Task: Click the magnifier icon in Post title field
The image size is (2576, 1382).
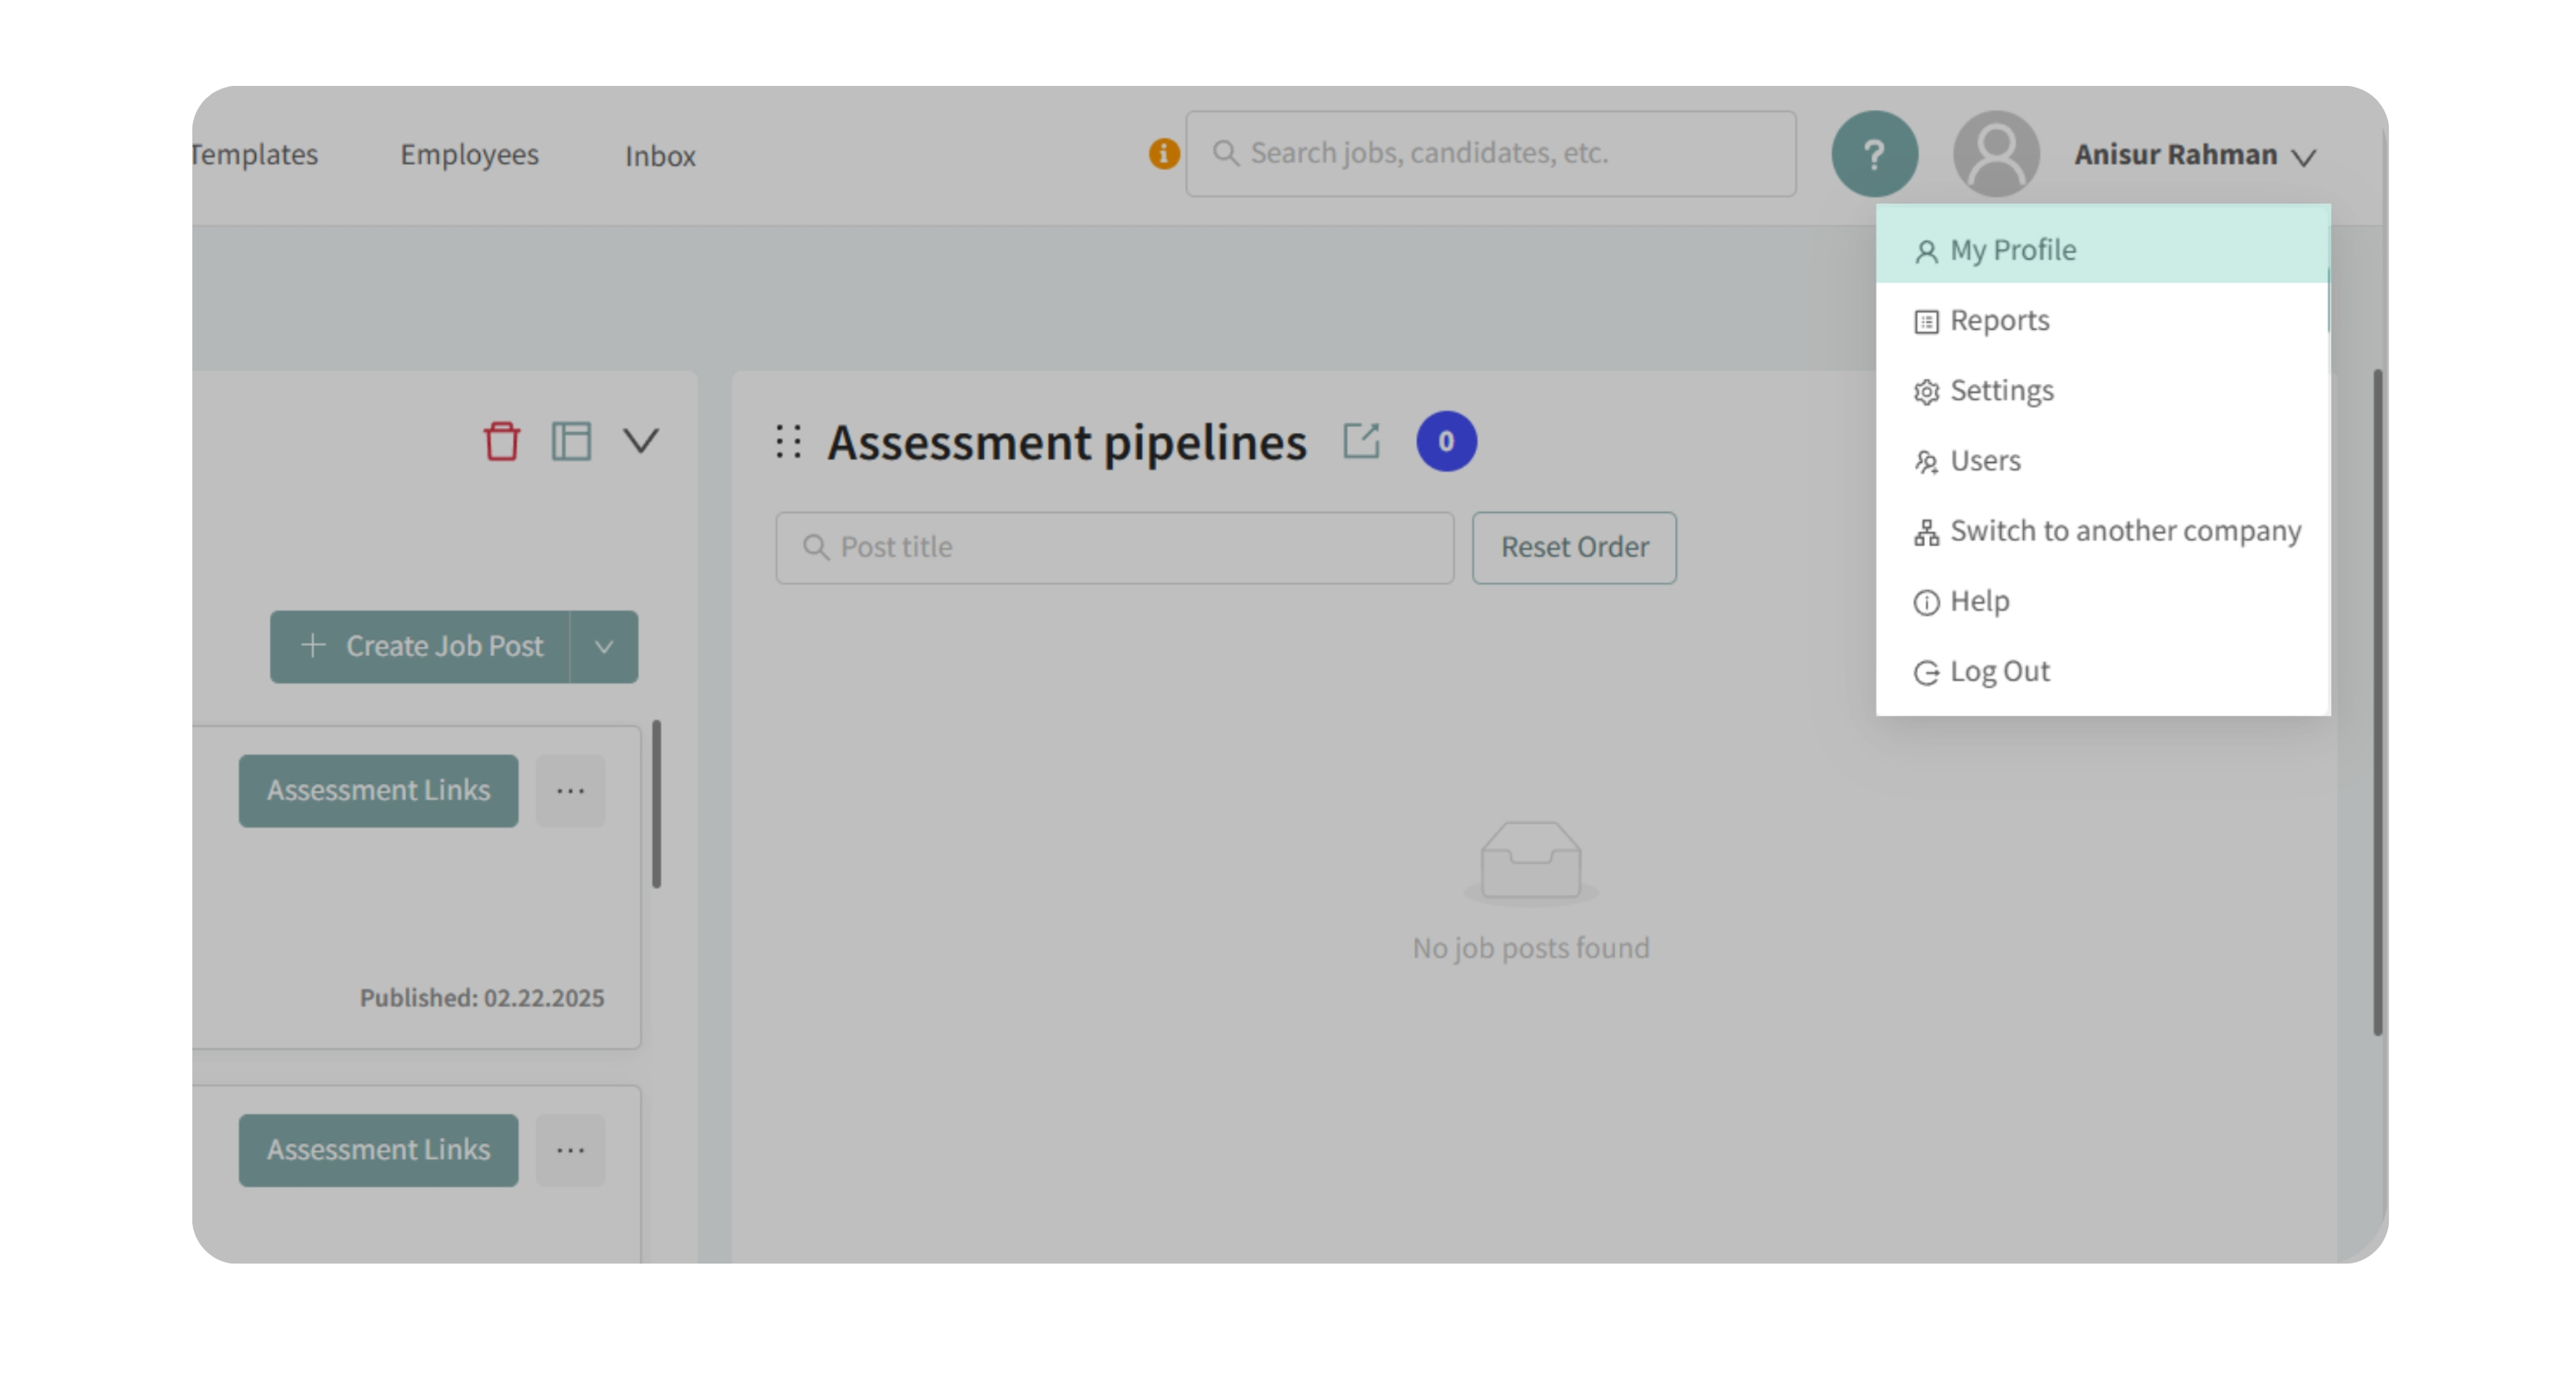Action: point(816,547)
